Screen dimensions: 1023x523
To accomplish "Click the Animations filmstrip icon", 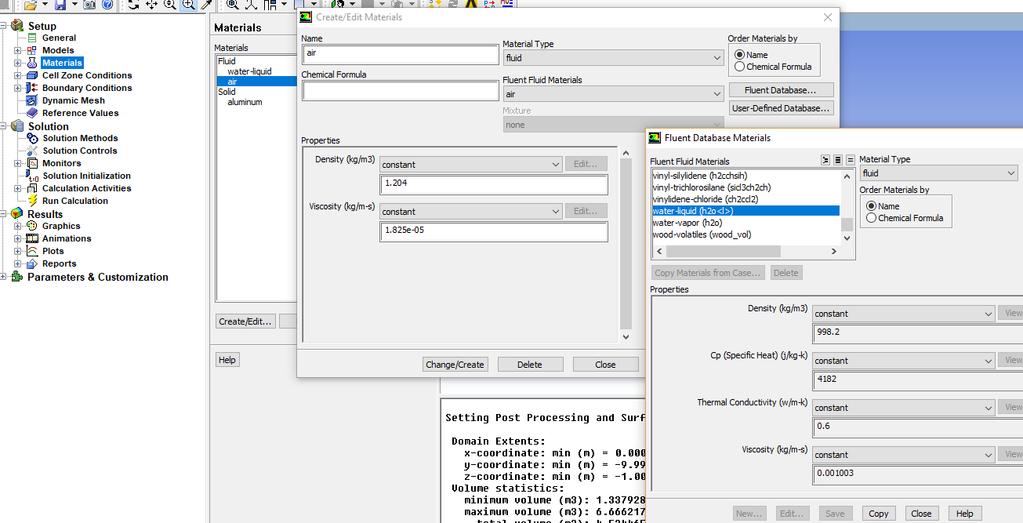I will point(31,239).
